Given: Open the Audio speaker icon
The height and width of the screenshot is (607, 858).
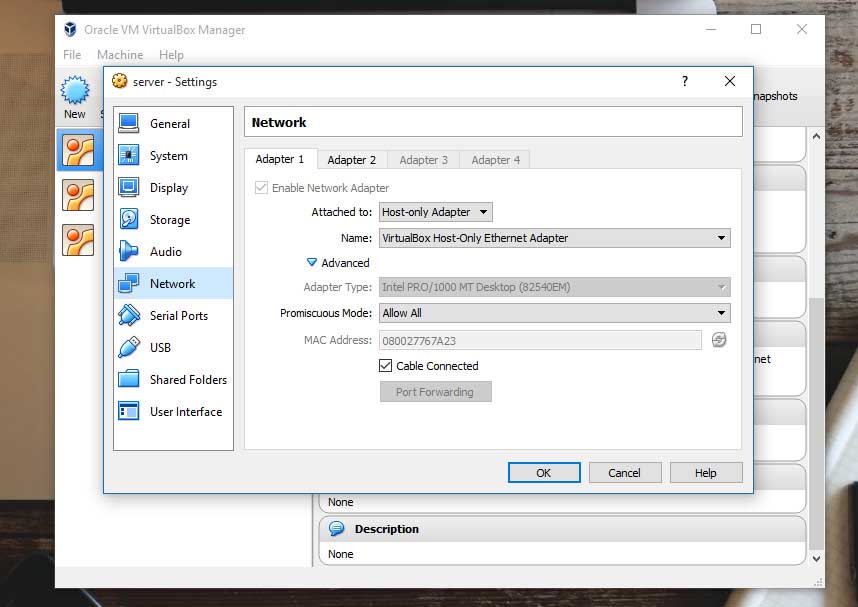Looking at the screenshot, I should [129, 251].
